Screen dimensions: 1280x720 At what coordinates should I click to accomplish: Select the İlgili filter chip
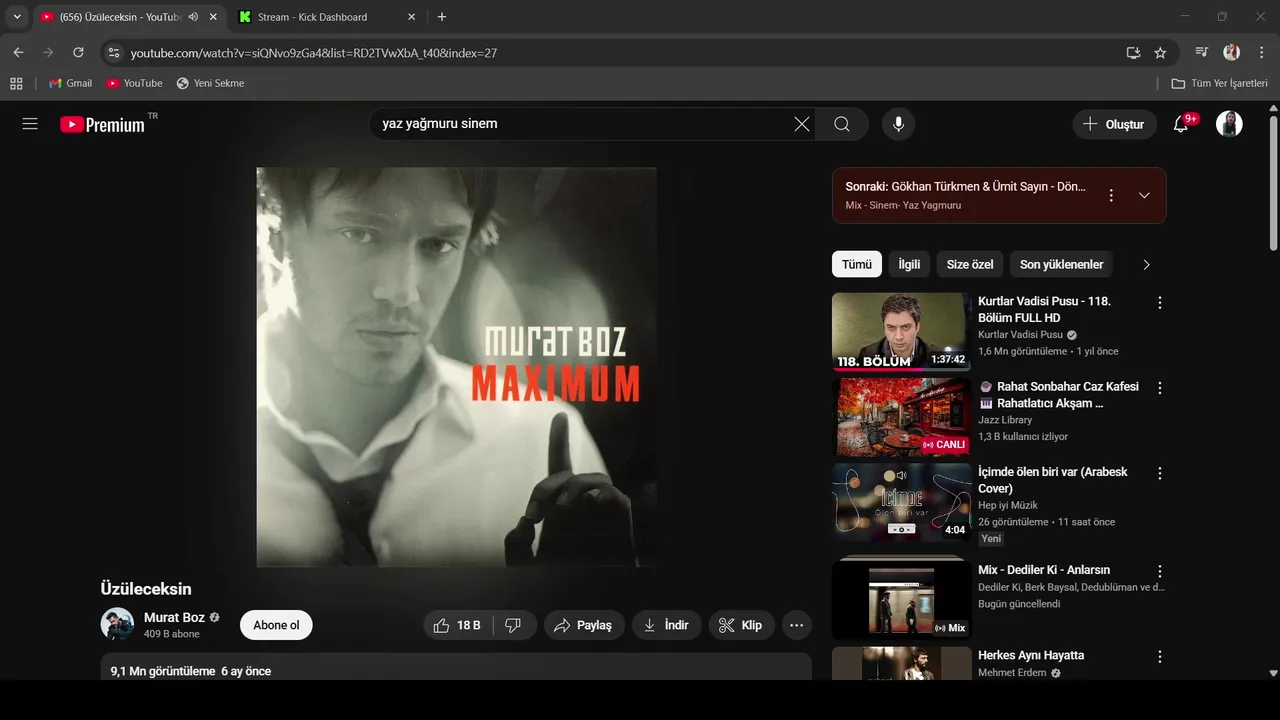tap(909, 264)
